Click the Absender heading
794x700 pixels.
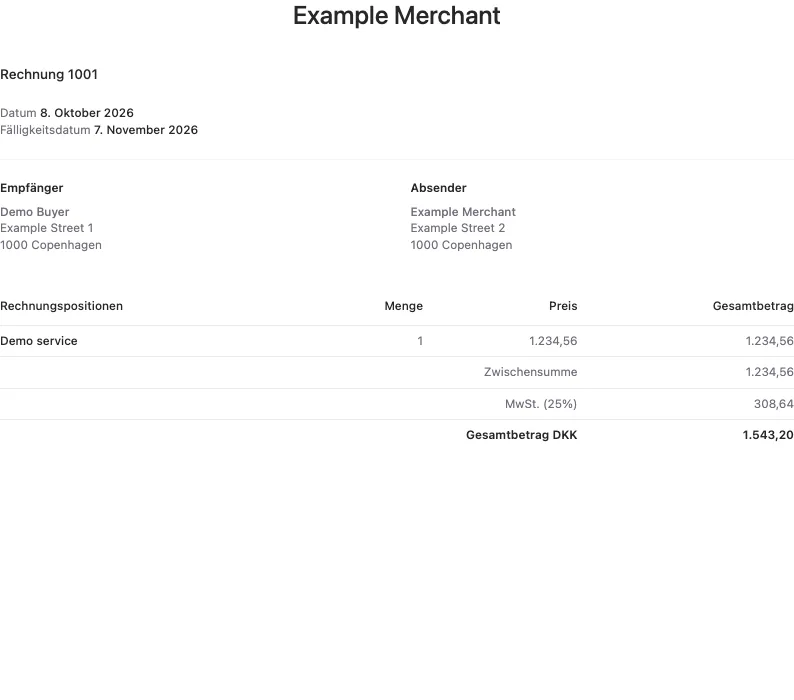(439, 188)
